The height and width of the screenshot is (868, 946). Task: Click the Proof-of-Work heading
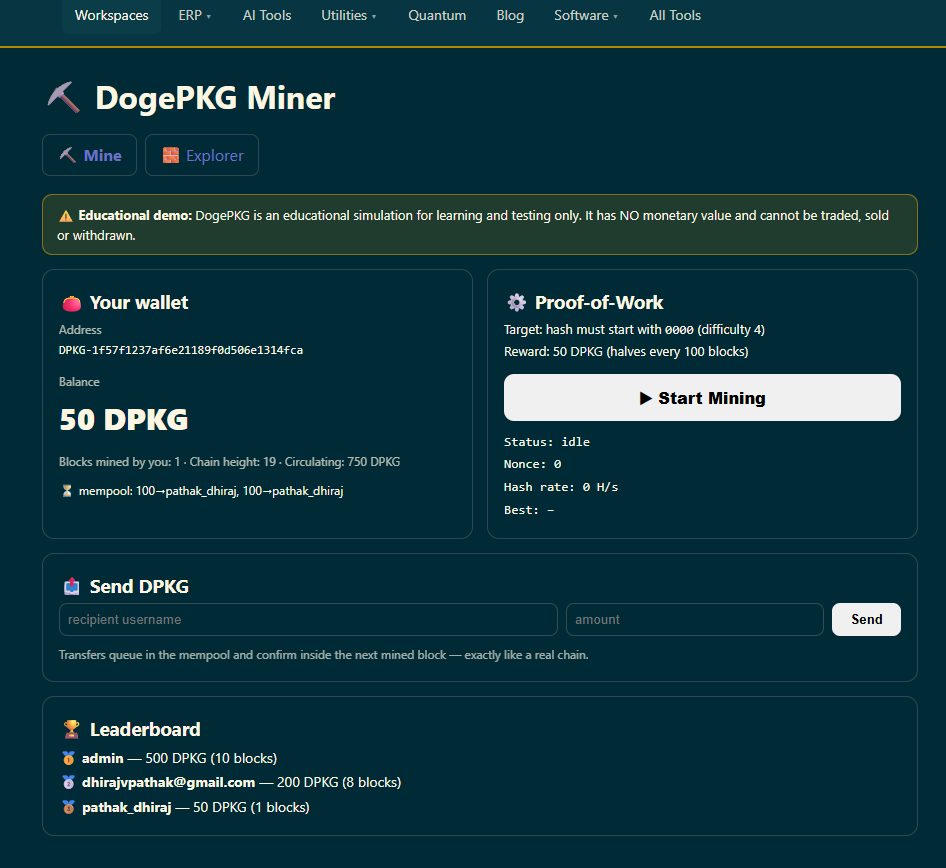pos(599,302)
